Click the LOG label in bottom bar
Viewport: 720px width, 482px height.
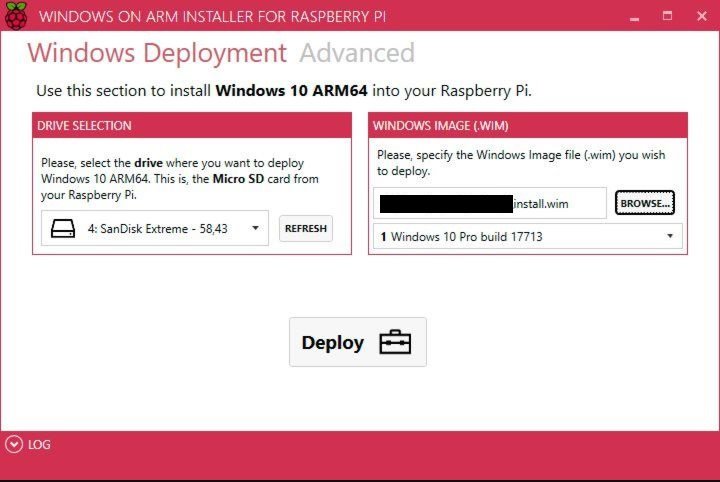(x=39, y=445)
